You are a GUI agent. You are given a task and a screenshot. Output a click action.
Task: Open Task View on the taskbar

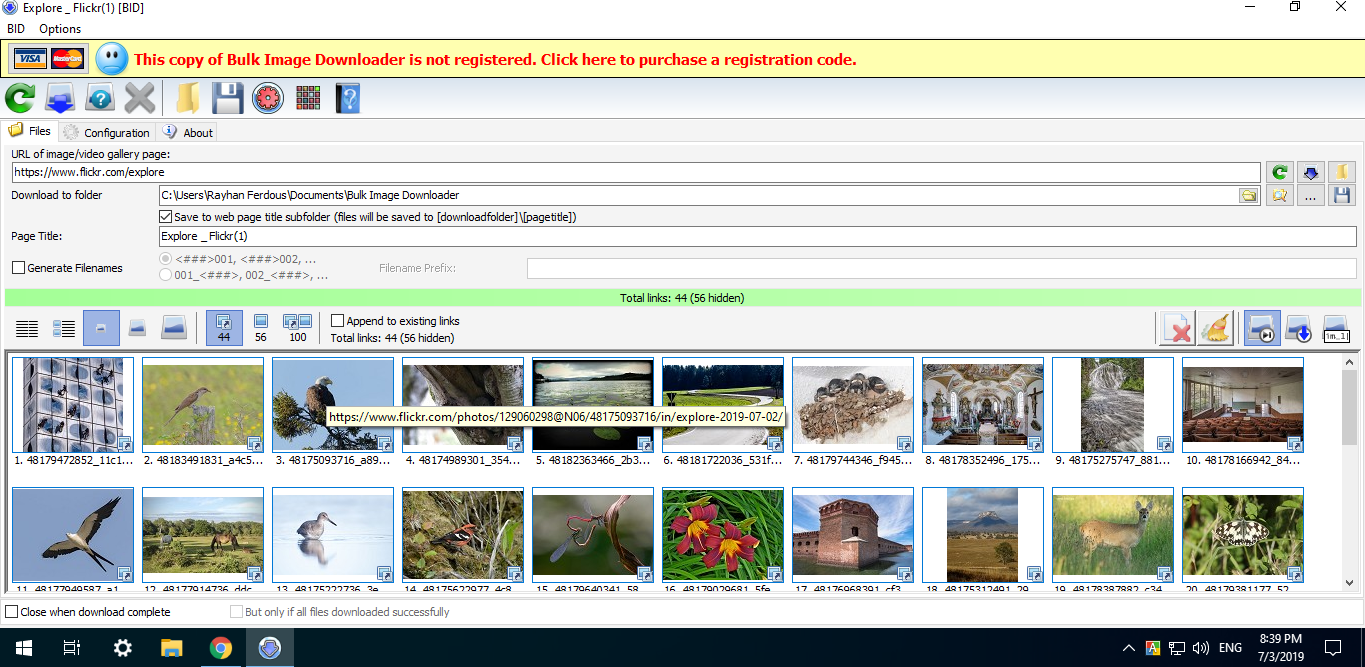click(72, 648)
